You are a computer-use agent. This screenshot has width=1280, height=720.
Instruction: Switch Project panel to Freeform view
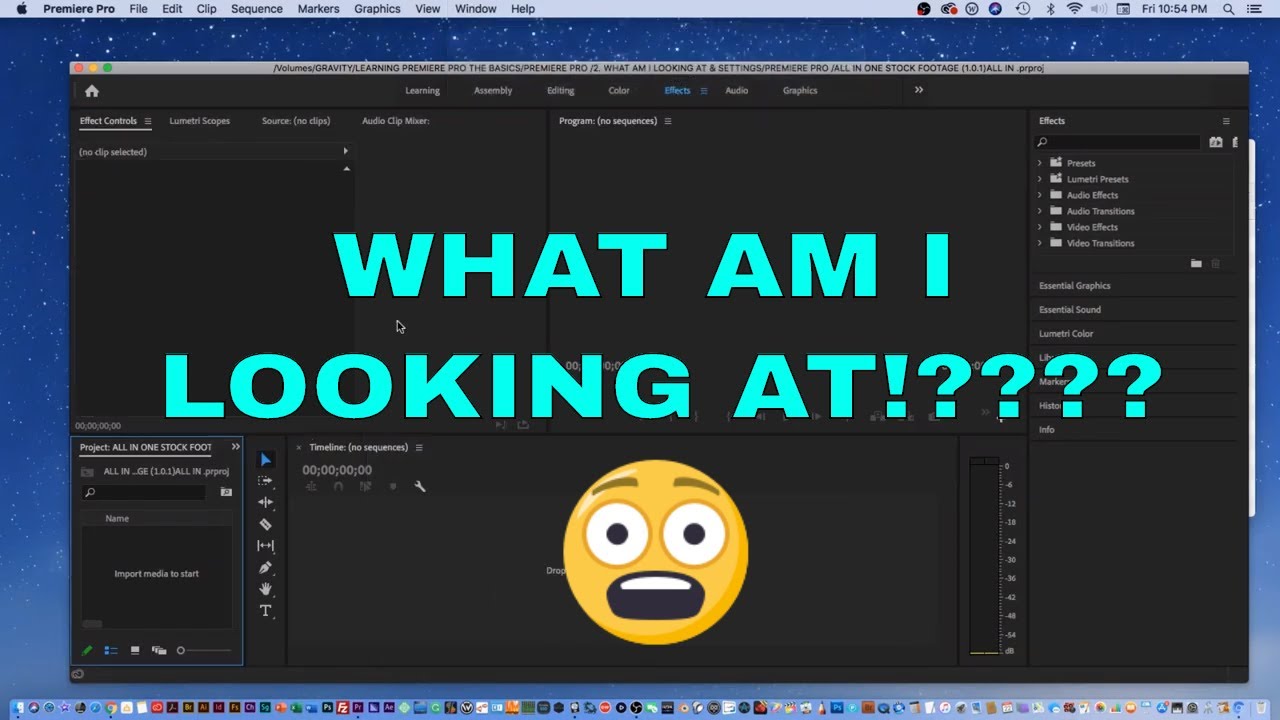(159, 650)
